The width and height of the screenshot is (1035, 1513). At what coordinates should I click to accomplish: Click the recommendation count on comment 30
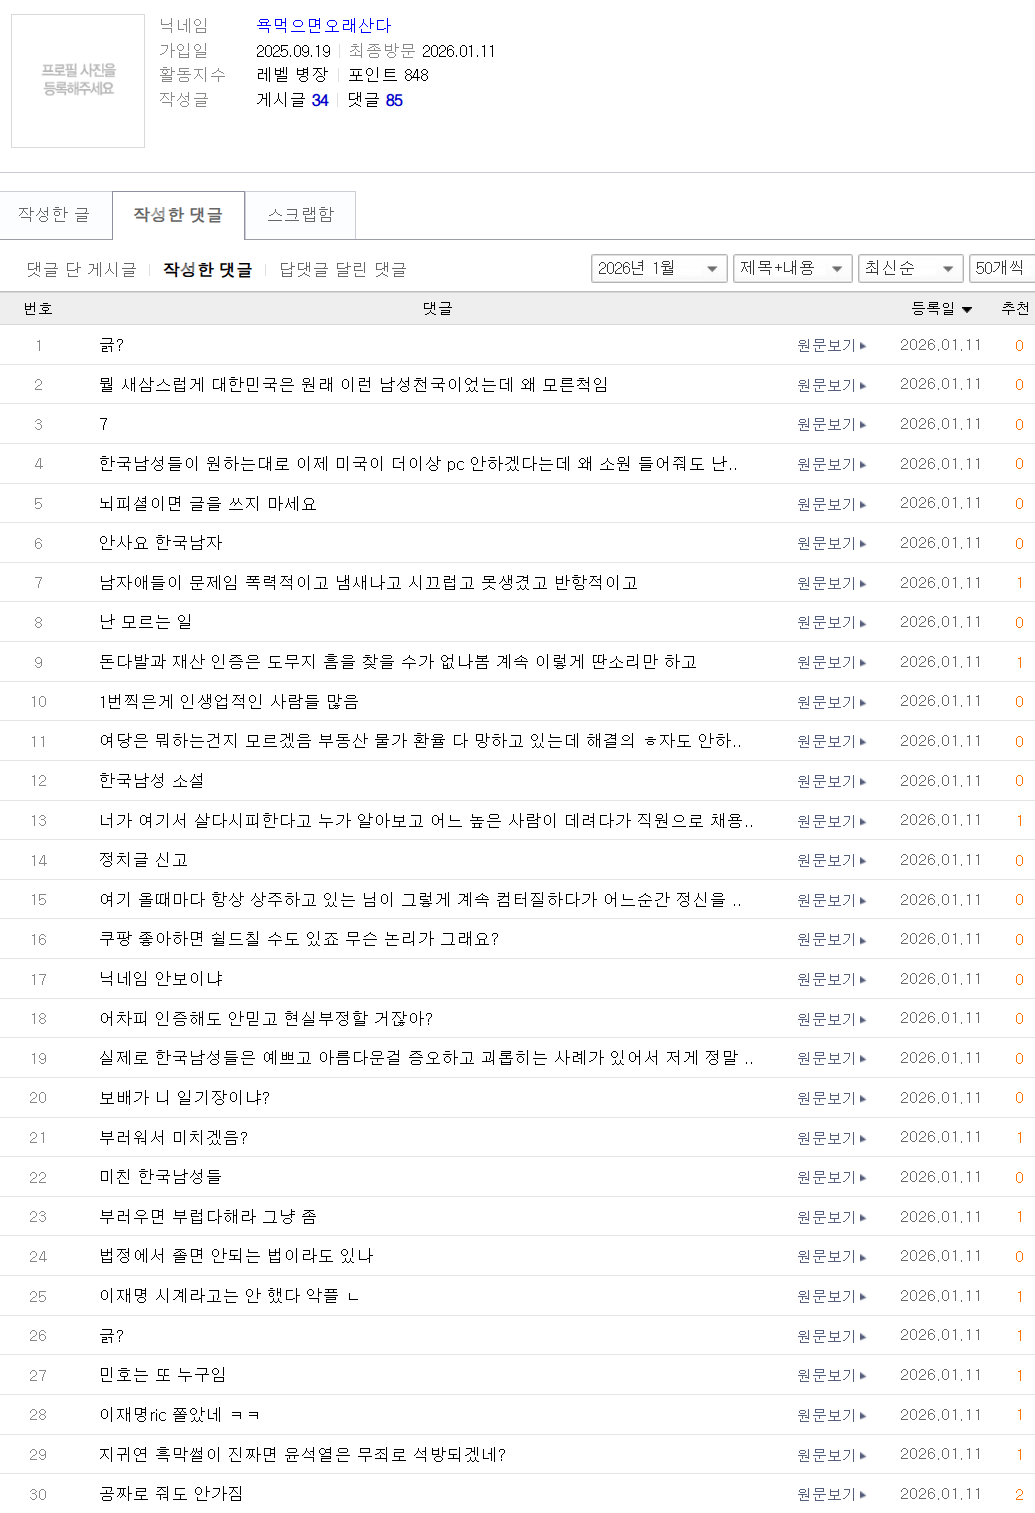tap(1019, 1493)
